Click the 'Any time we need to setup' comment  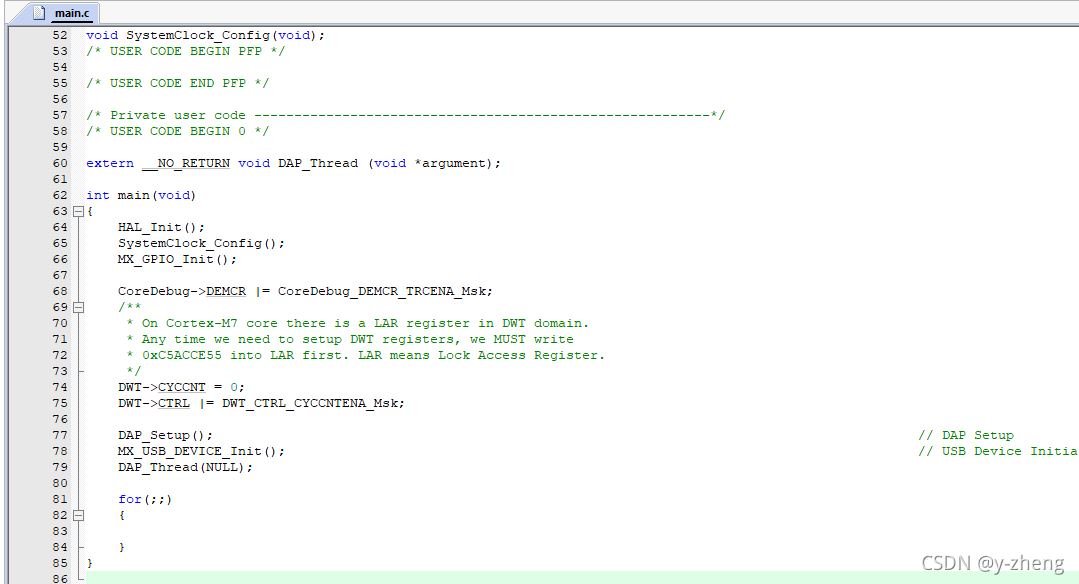350,340
